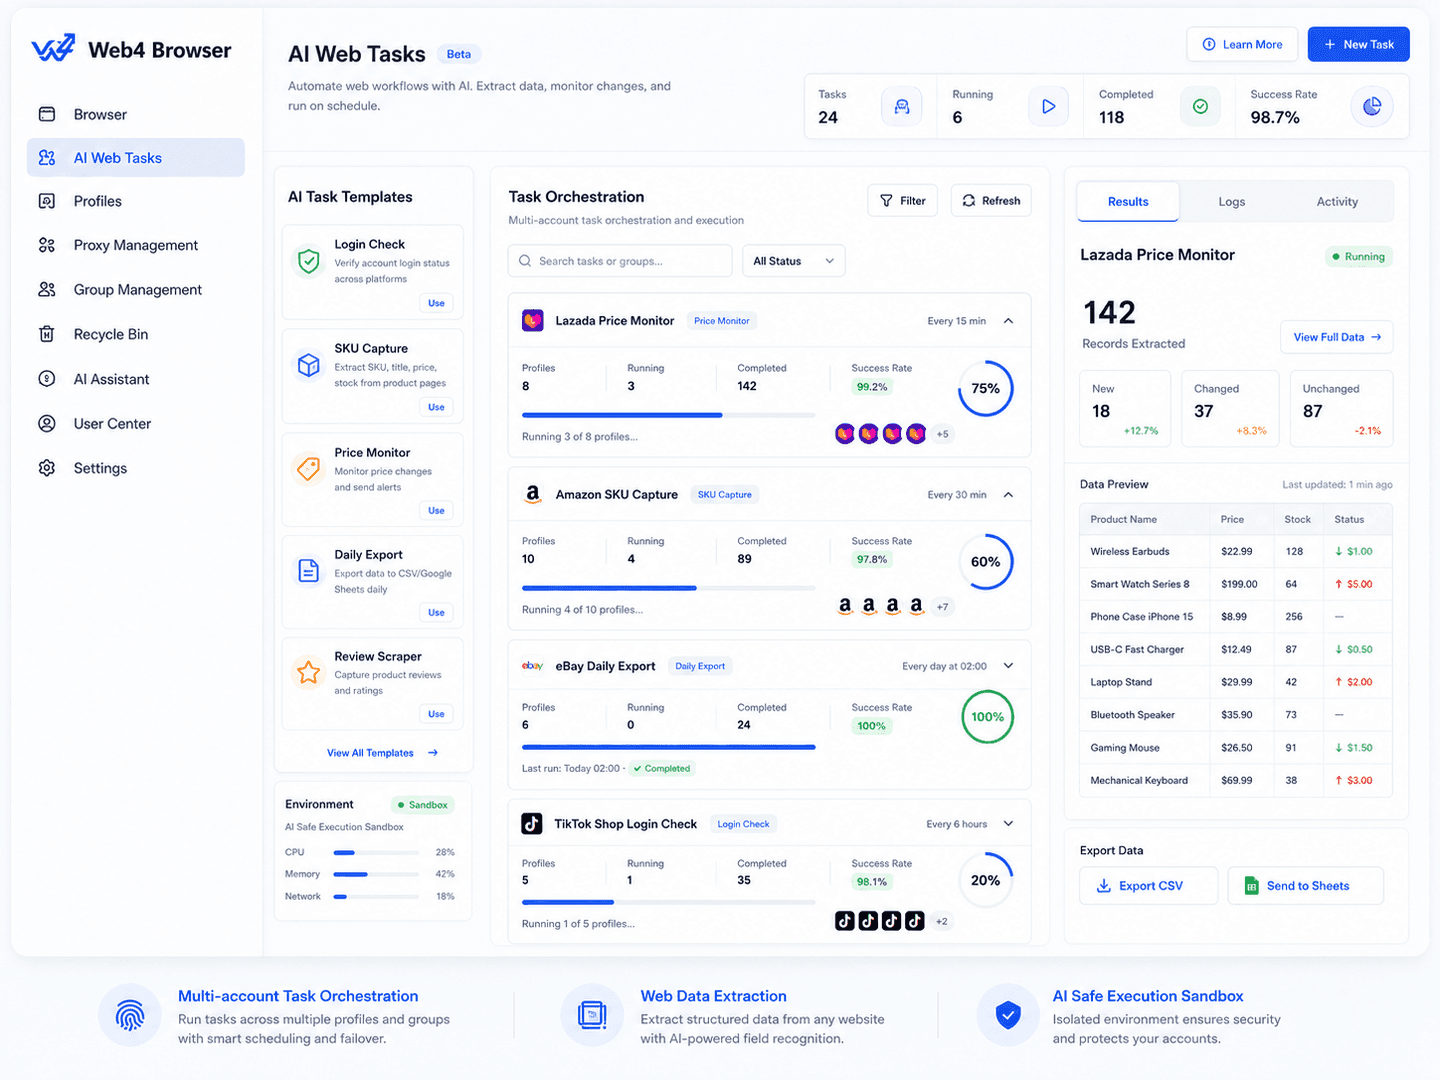Click the Running play icon in stats

[1048, 106]
